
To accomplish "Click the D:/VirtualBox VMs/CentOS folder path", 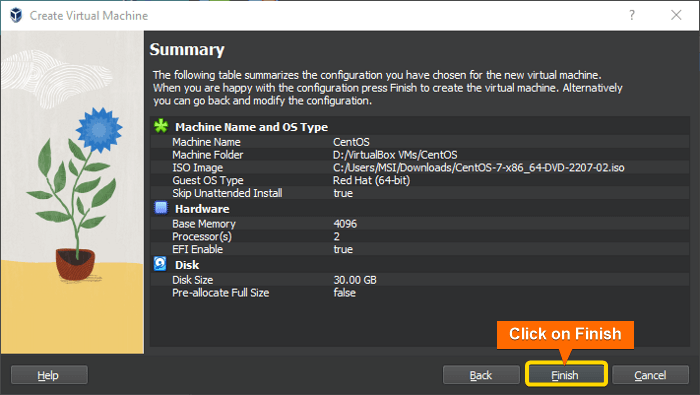I will [395, 155].
